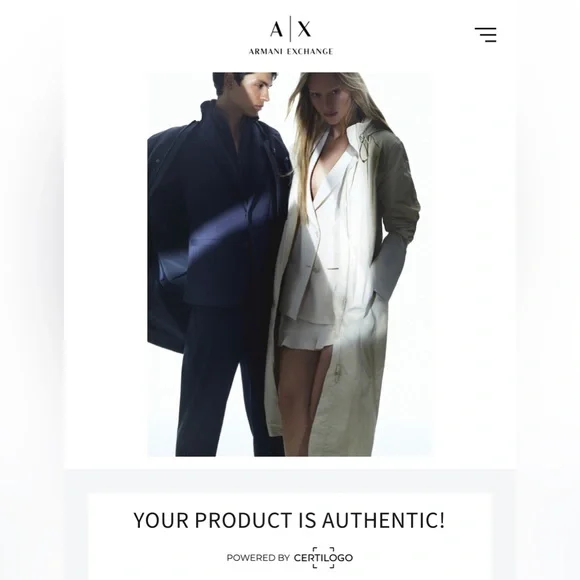Click the Certilogo bracket symbol icon

[x=323, y=557]
